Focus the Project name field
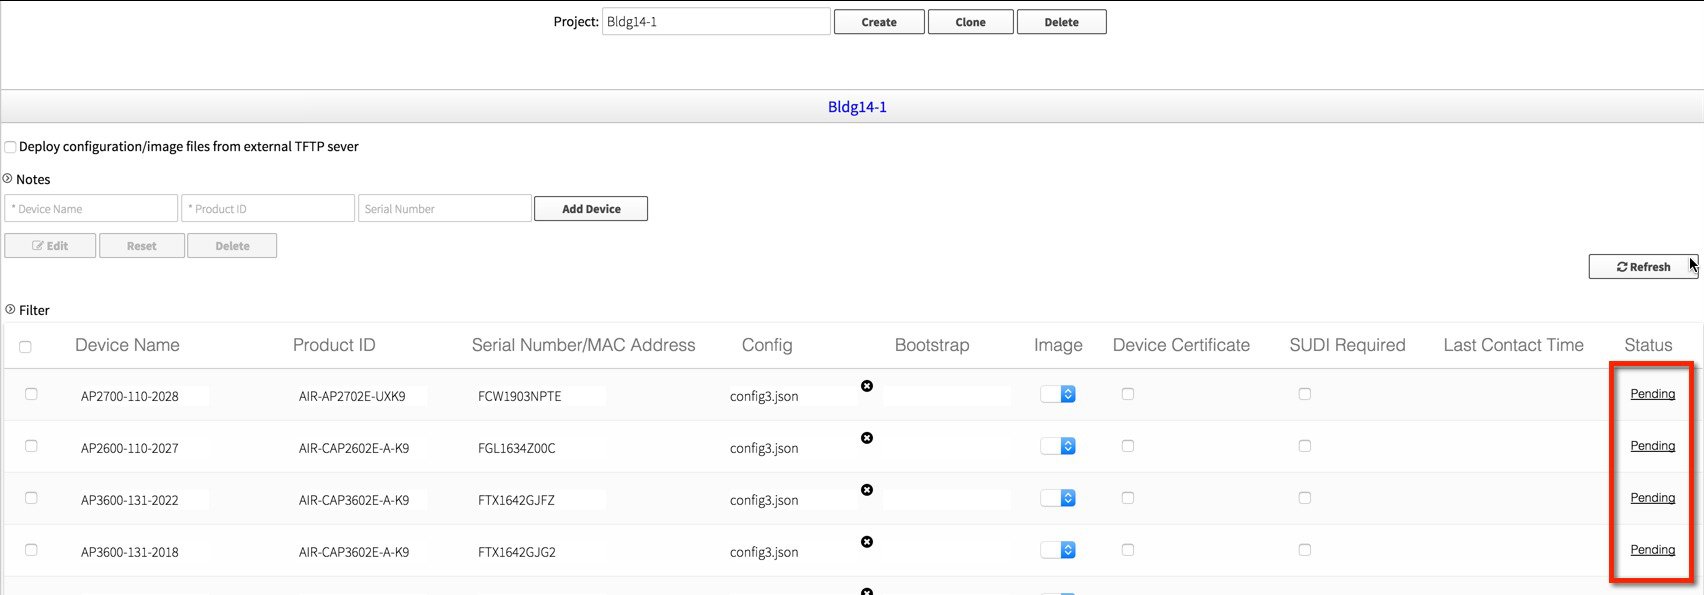Image resolution: width=1705 pixels, height=595 pixels. [716, 22]
